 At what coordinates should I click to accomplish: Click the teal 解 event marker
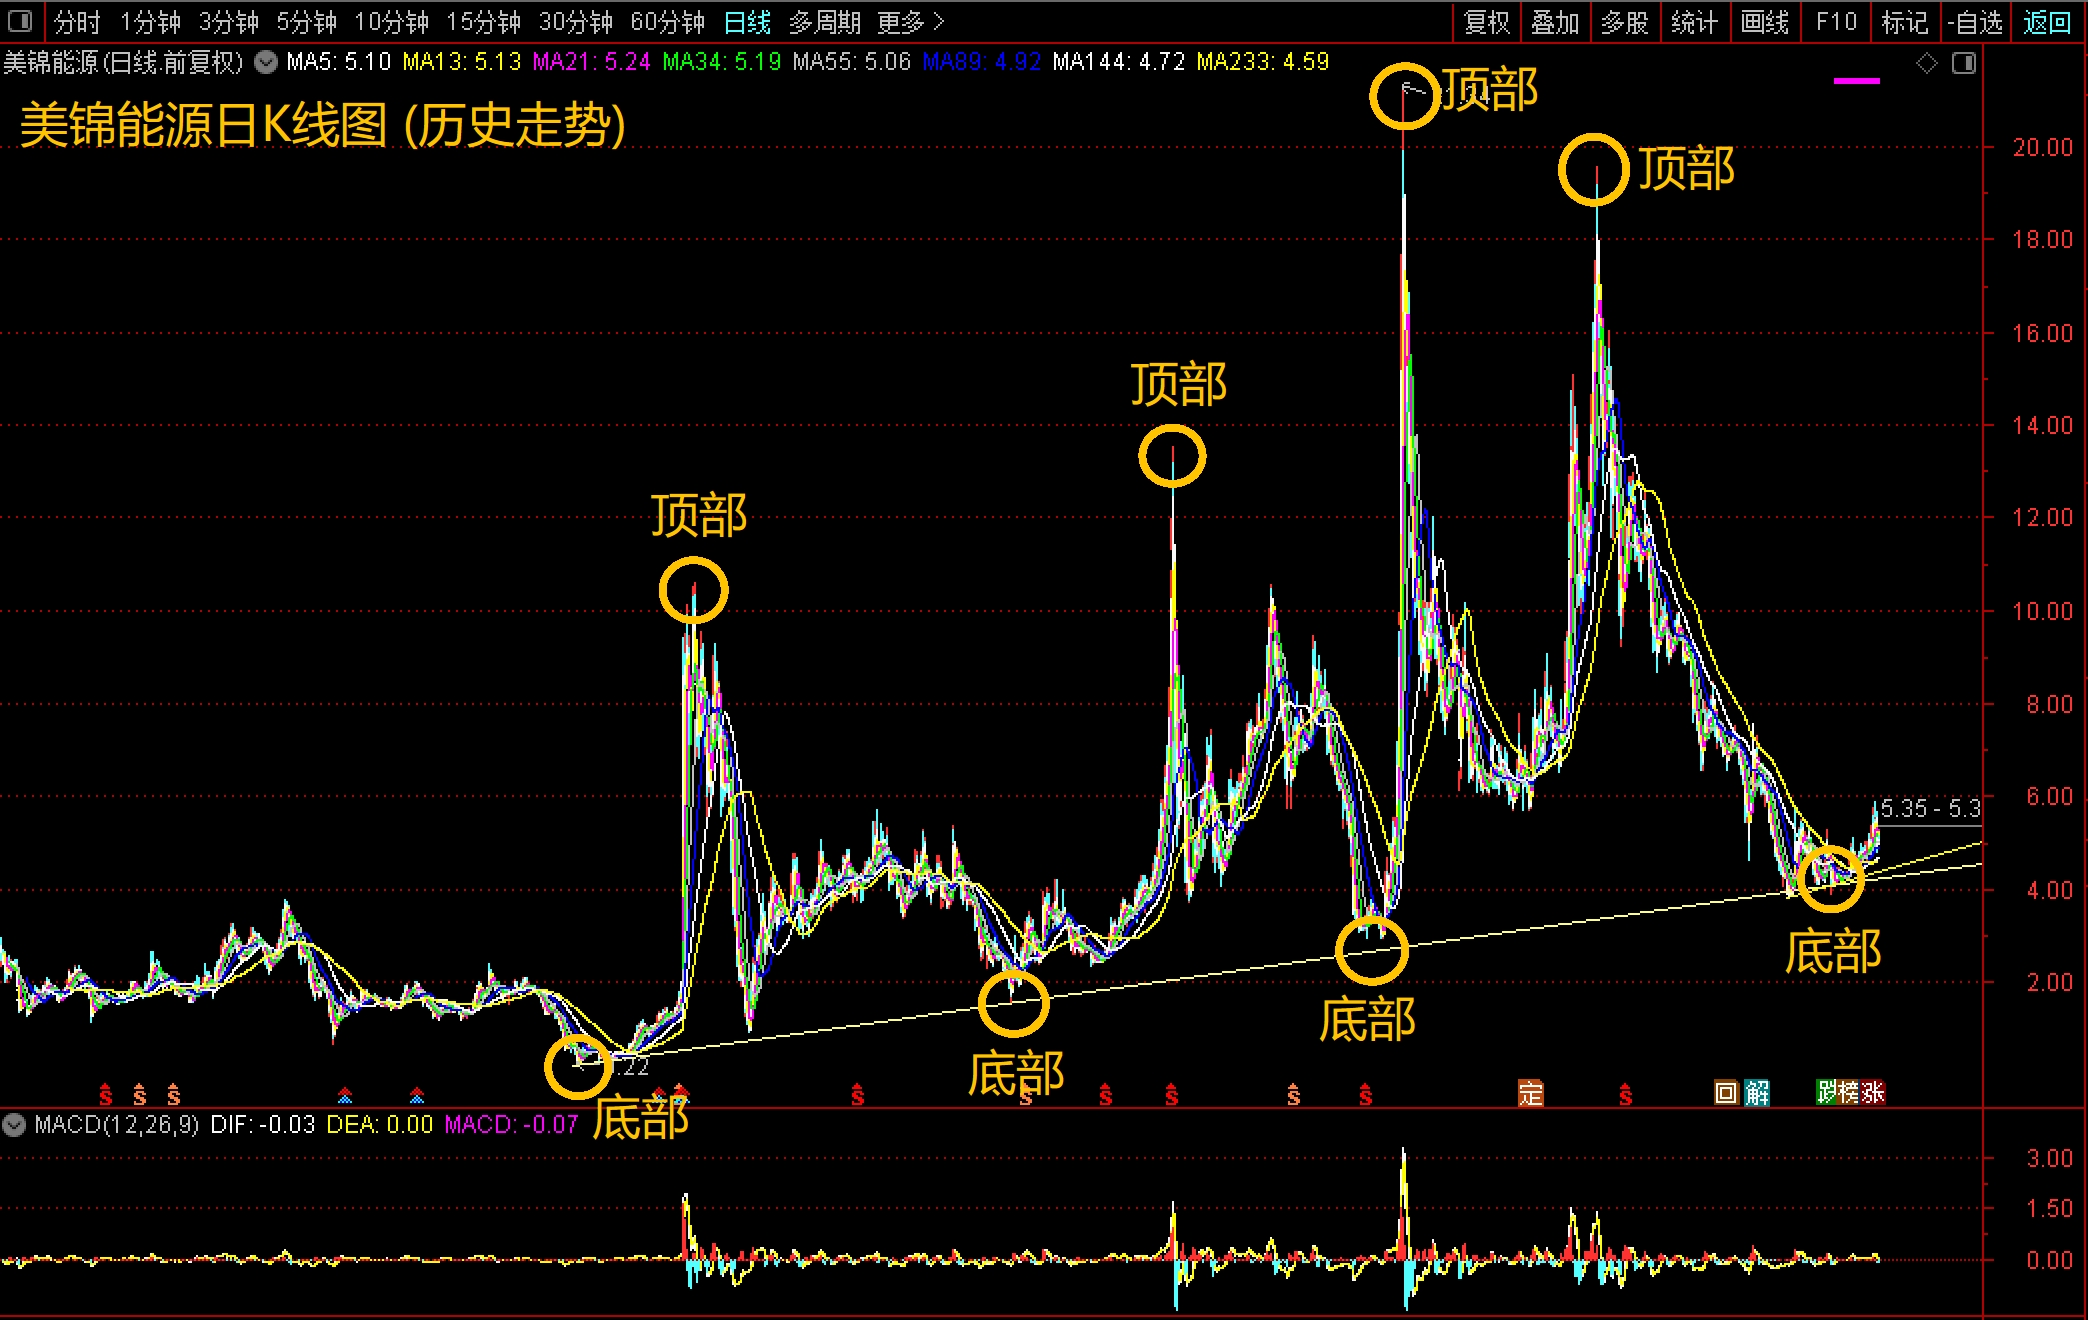1757,1093
